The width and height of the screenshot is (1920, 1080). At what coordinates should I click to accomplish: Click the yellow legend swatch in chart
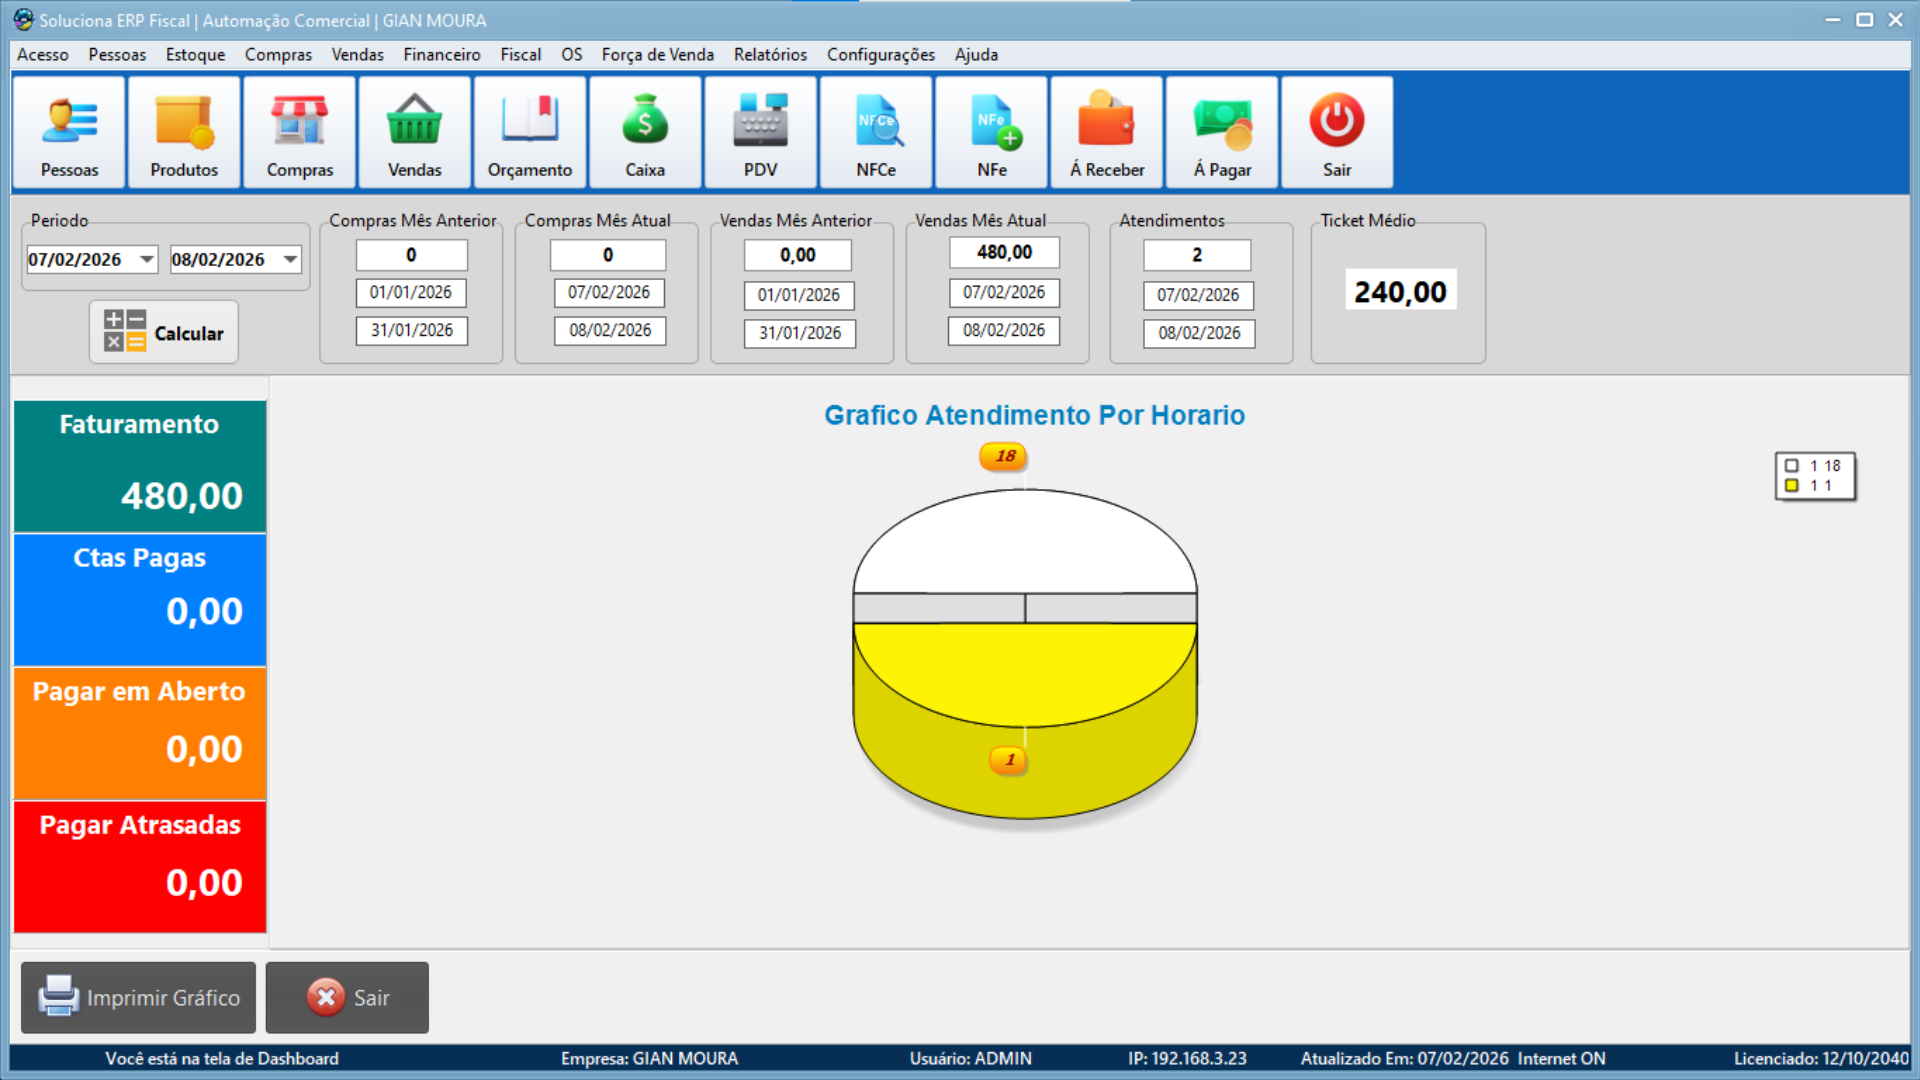1792,486
